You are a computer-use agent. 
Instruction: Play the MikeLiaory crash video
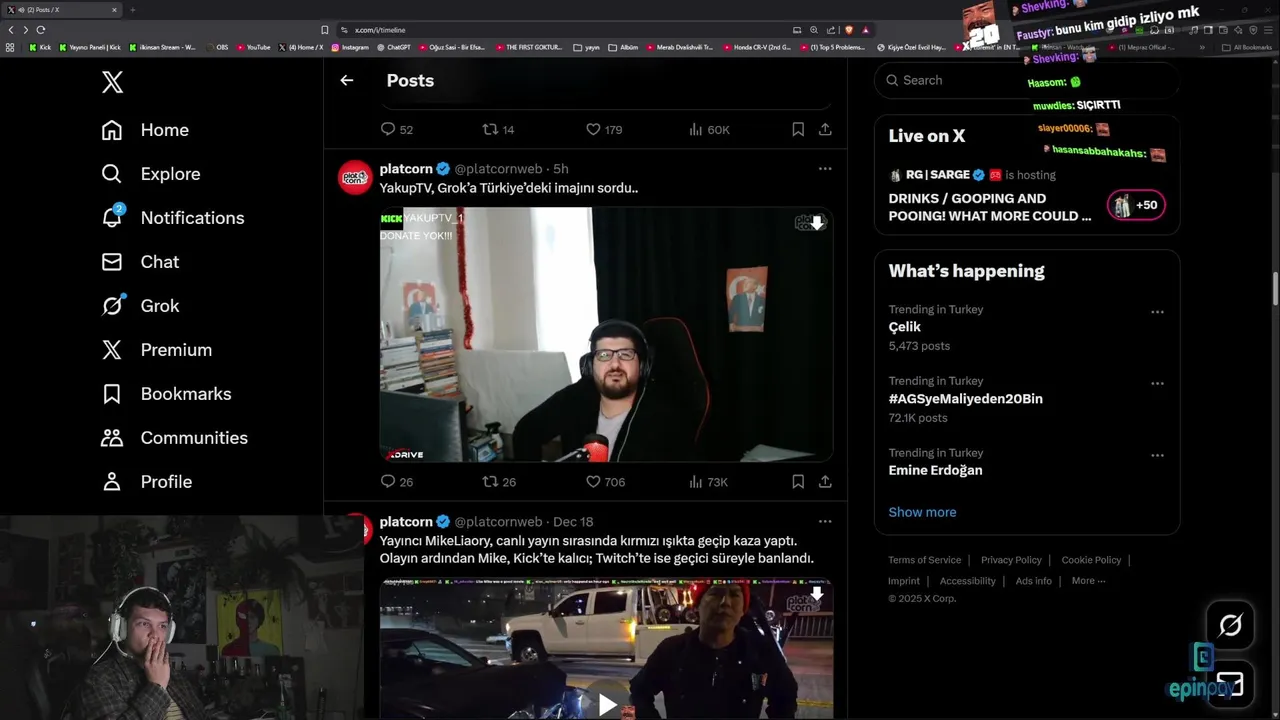click(x=607, y=704)
